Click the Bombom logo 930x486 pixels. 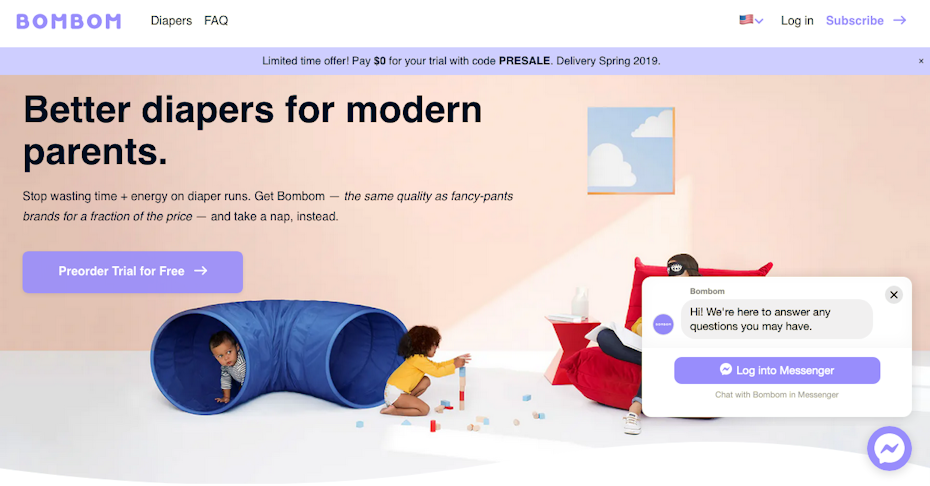[x=69, y=21]
